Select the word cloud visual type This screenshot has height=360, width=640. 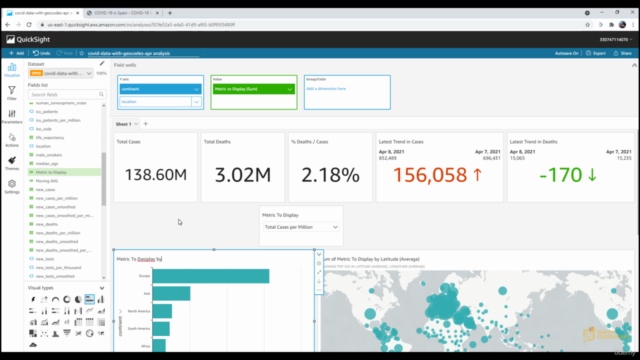point(33,345)
